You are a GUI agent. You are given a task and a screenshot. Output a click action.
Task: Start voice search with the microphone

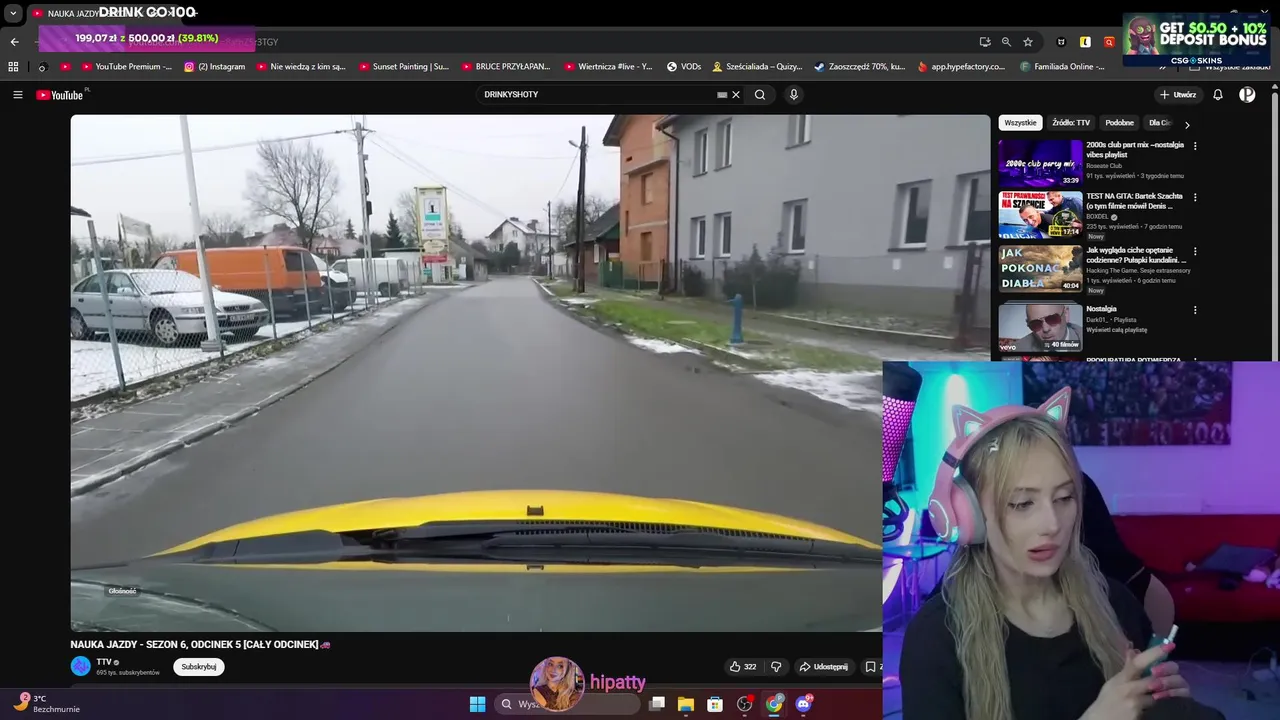pos(794,95)
